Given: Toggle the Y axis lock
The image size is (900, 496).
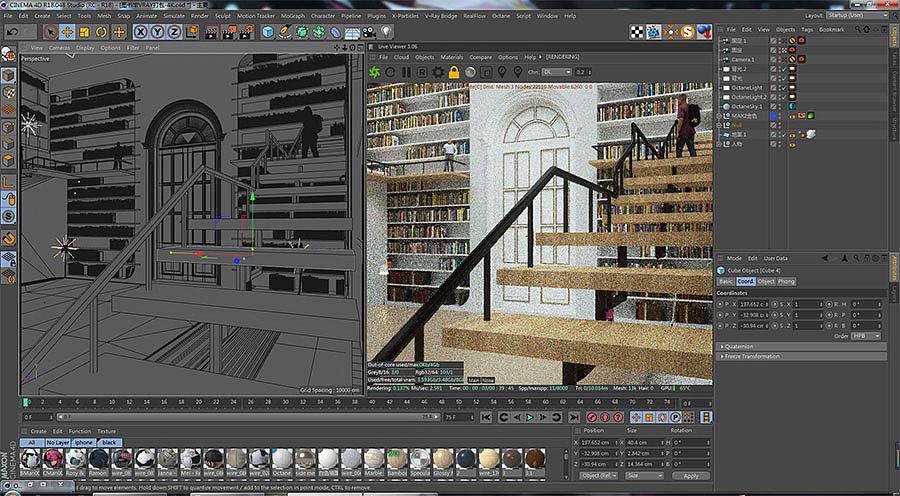Looking at the screenshot, I should [157, 32].
